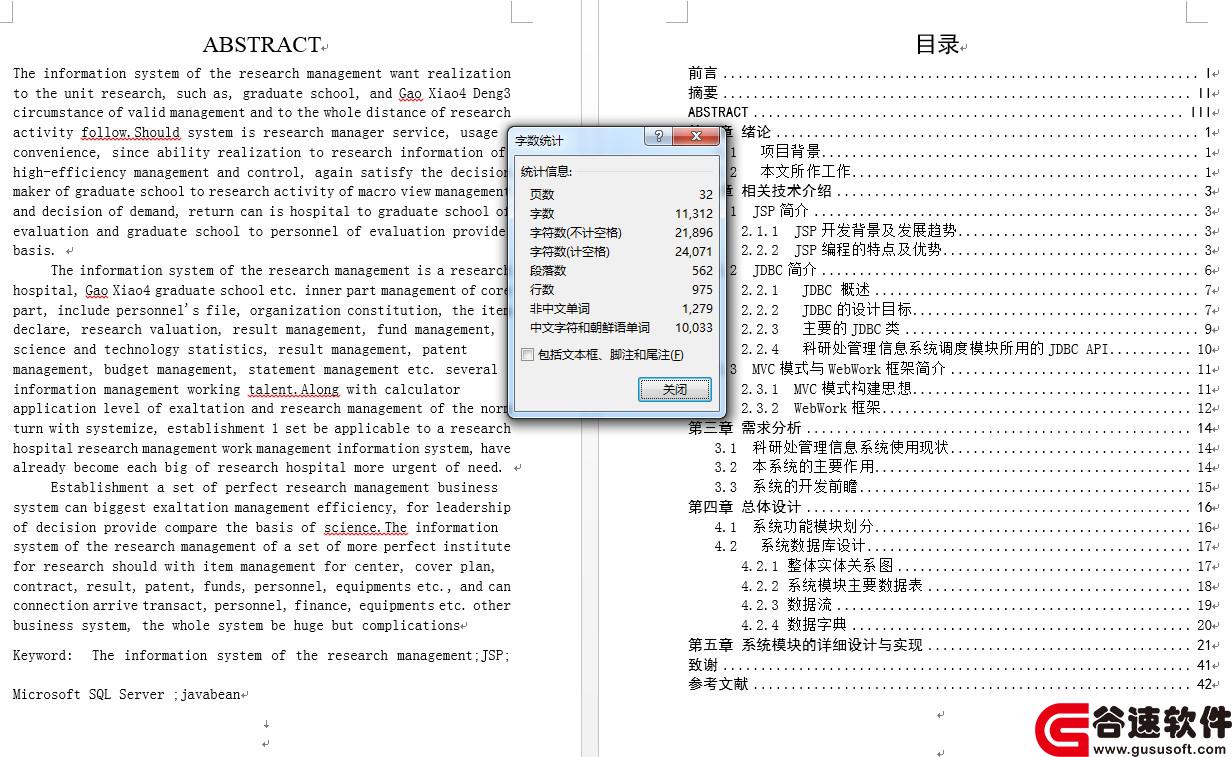Go to 3.1 科研处管理信息系统使用现状 entry

pyautogui.click(x=963, y=448)
